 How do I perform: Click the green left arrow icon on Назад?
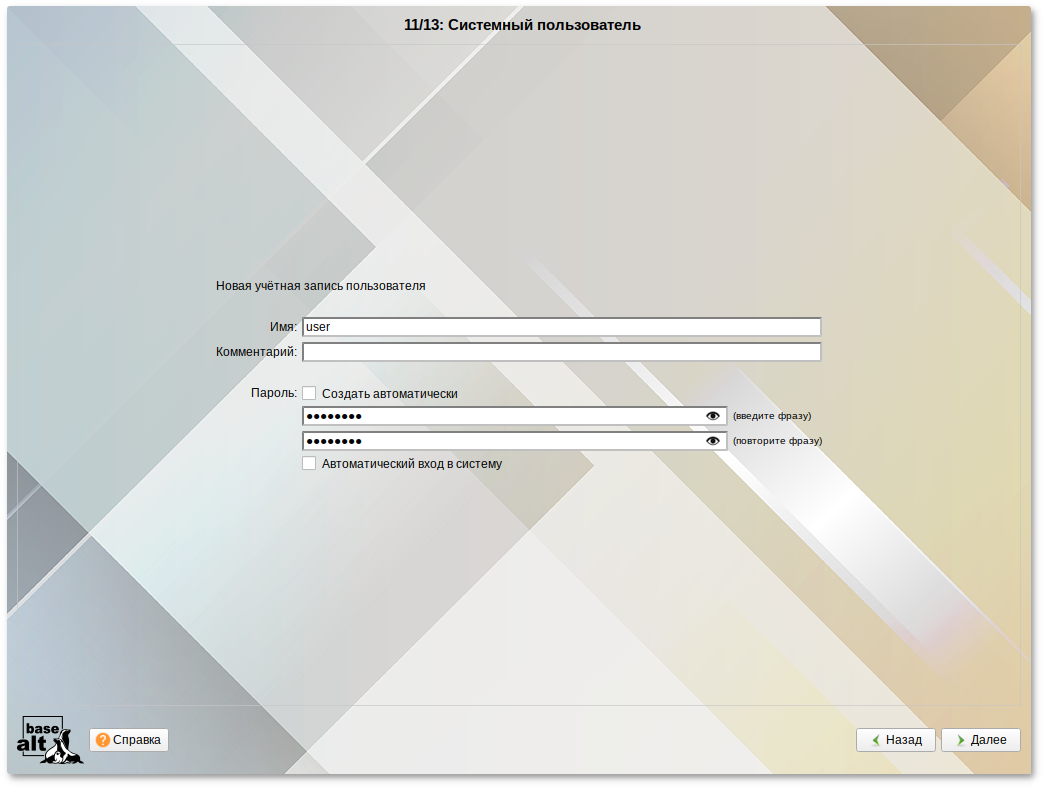[875, 740]
